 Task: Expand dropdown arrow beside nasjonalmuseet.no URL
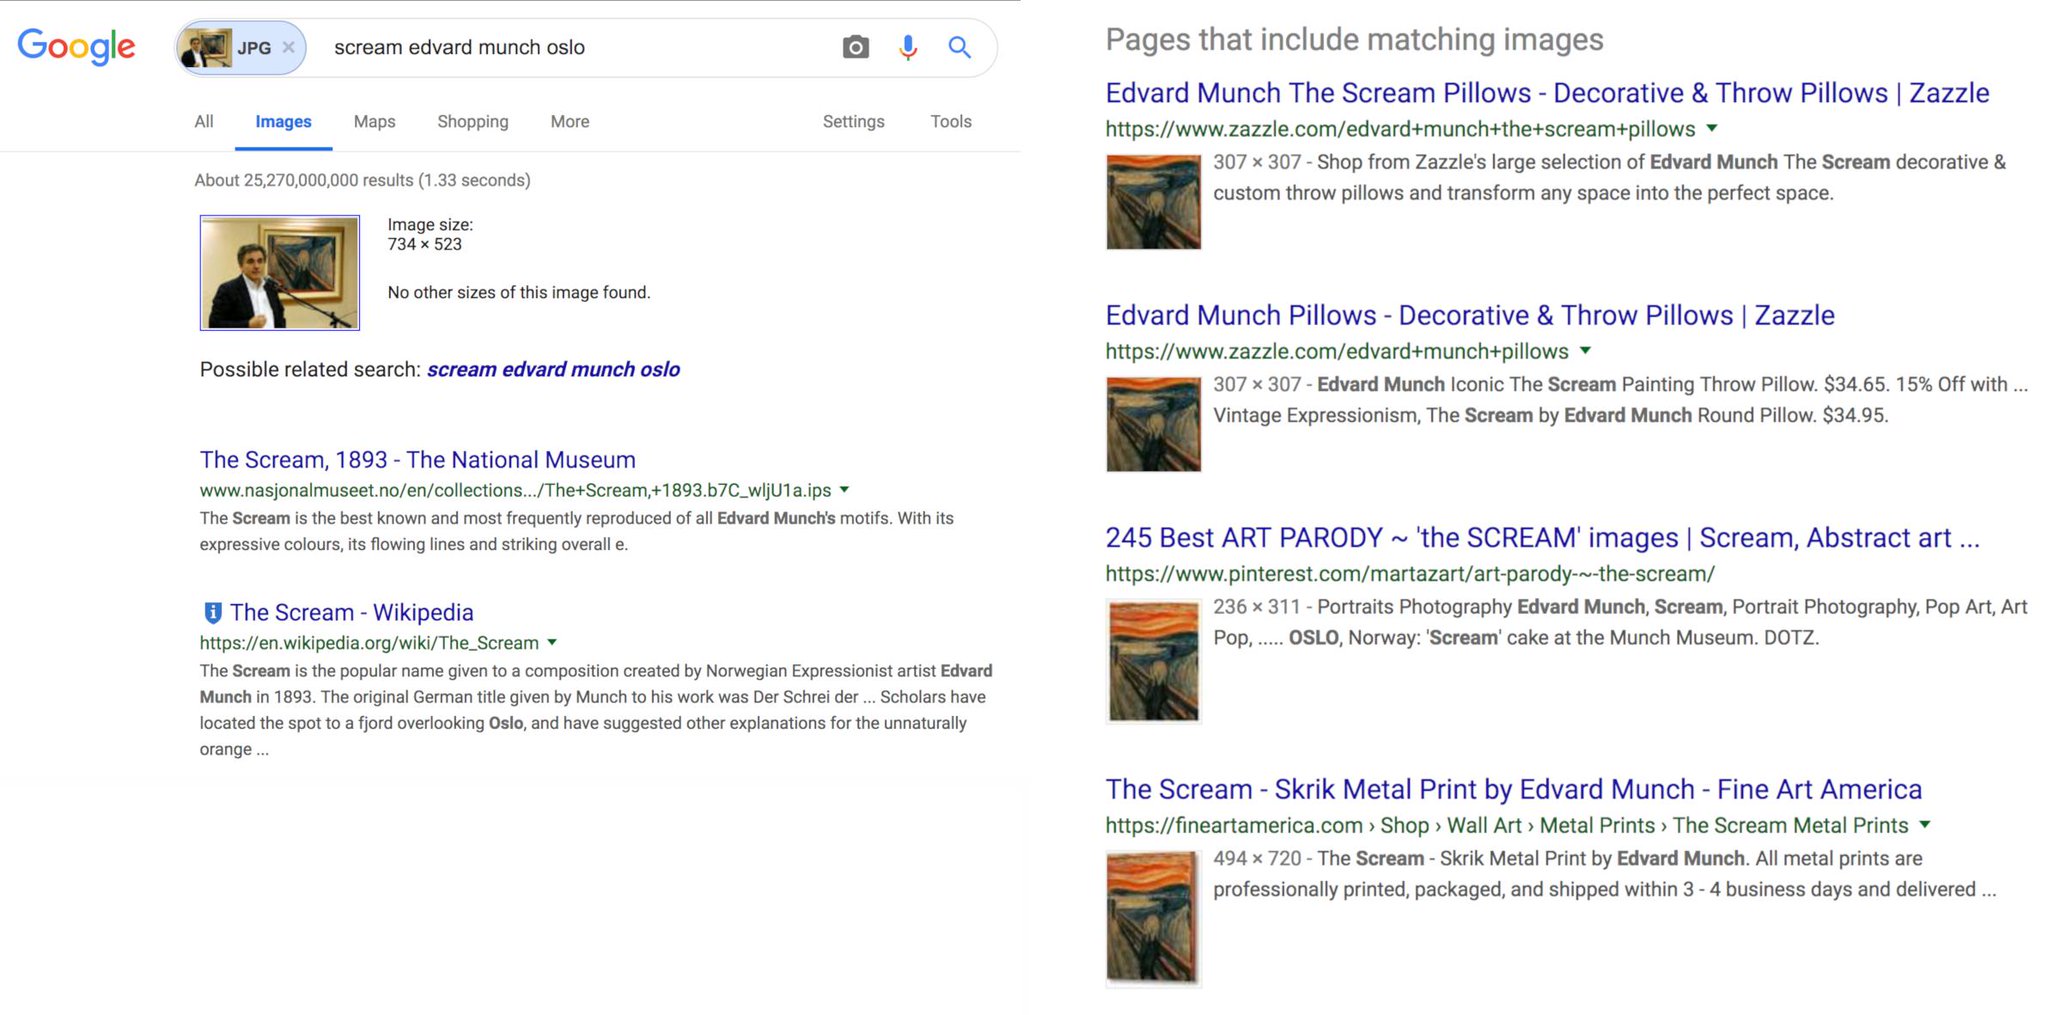(845, 490)
